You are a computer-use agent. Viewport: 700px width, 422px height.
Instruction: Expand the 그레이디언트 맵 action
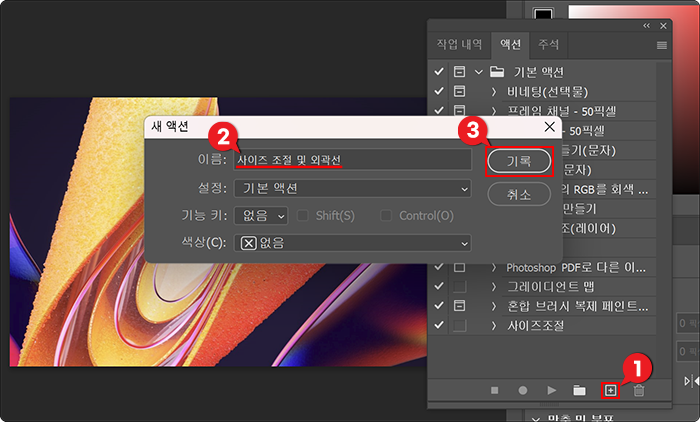[x=494, y=287]
